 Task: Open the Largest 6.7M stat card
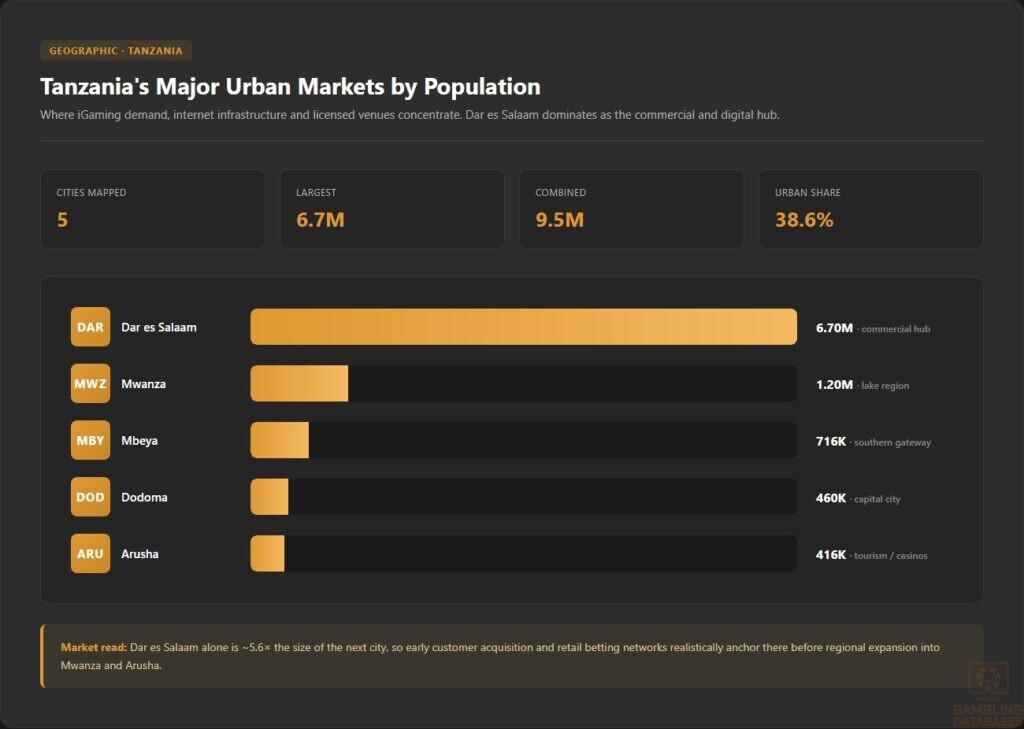click(x=392, y=209)
